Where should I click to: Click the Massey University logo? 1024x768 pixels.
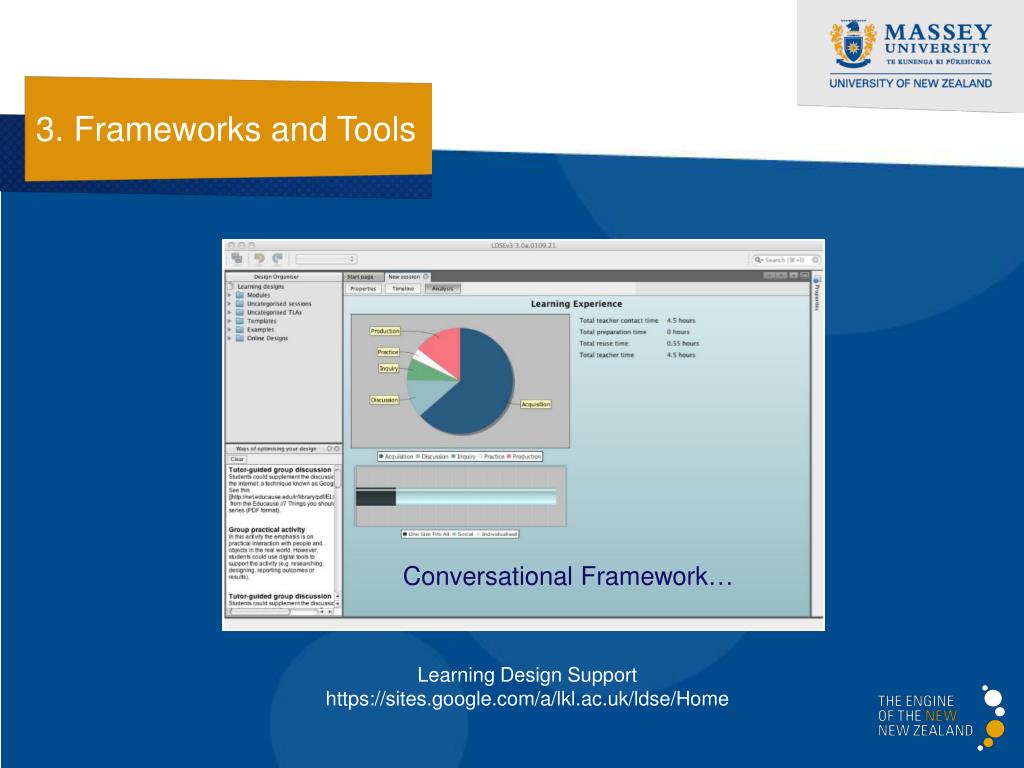pyautogui.click(x=910, y=55)
